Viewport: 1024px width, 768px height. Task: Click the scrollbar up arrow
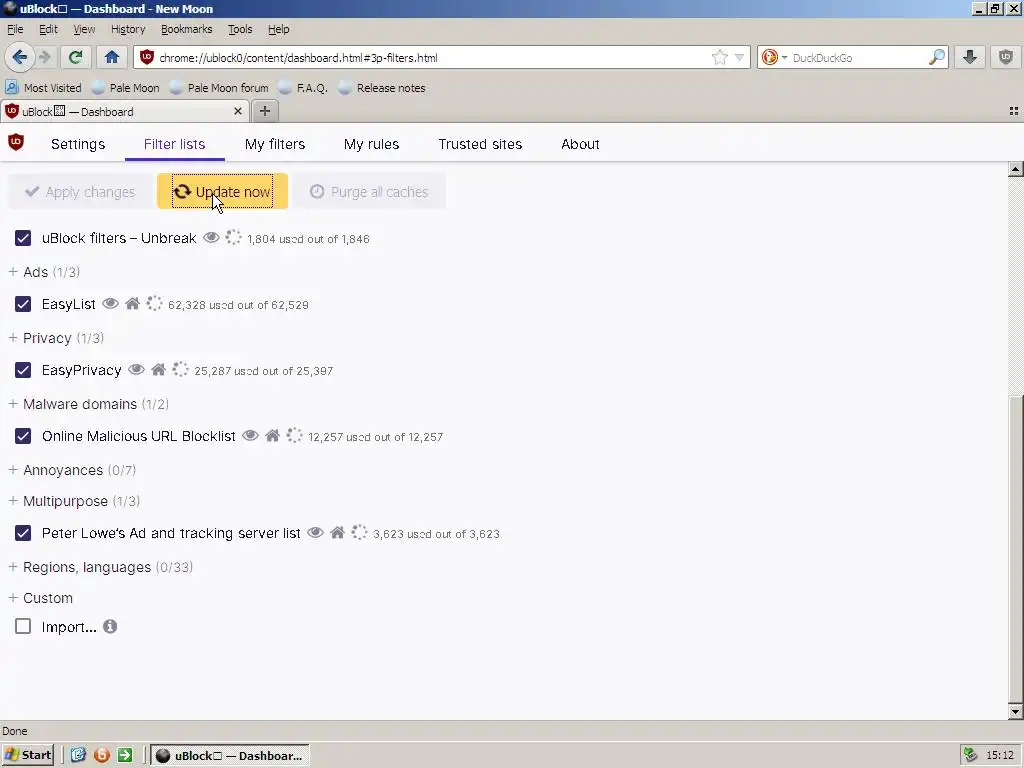coord(1015,170)
